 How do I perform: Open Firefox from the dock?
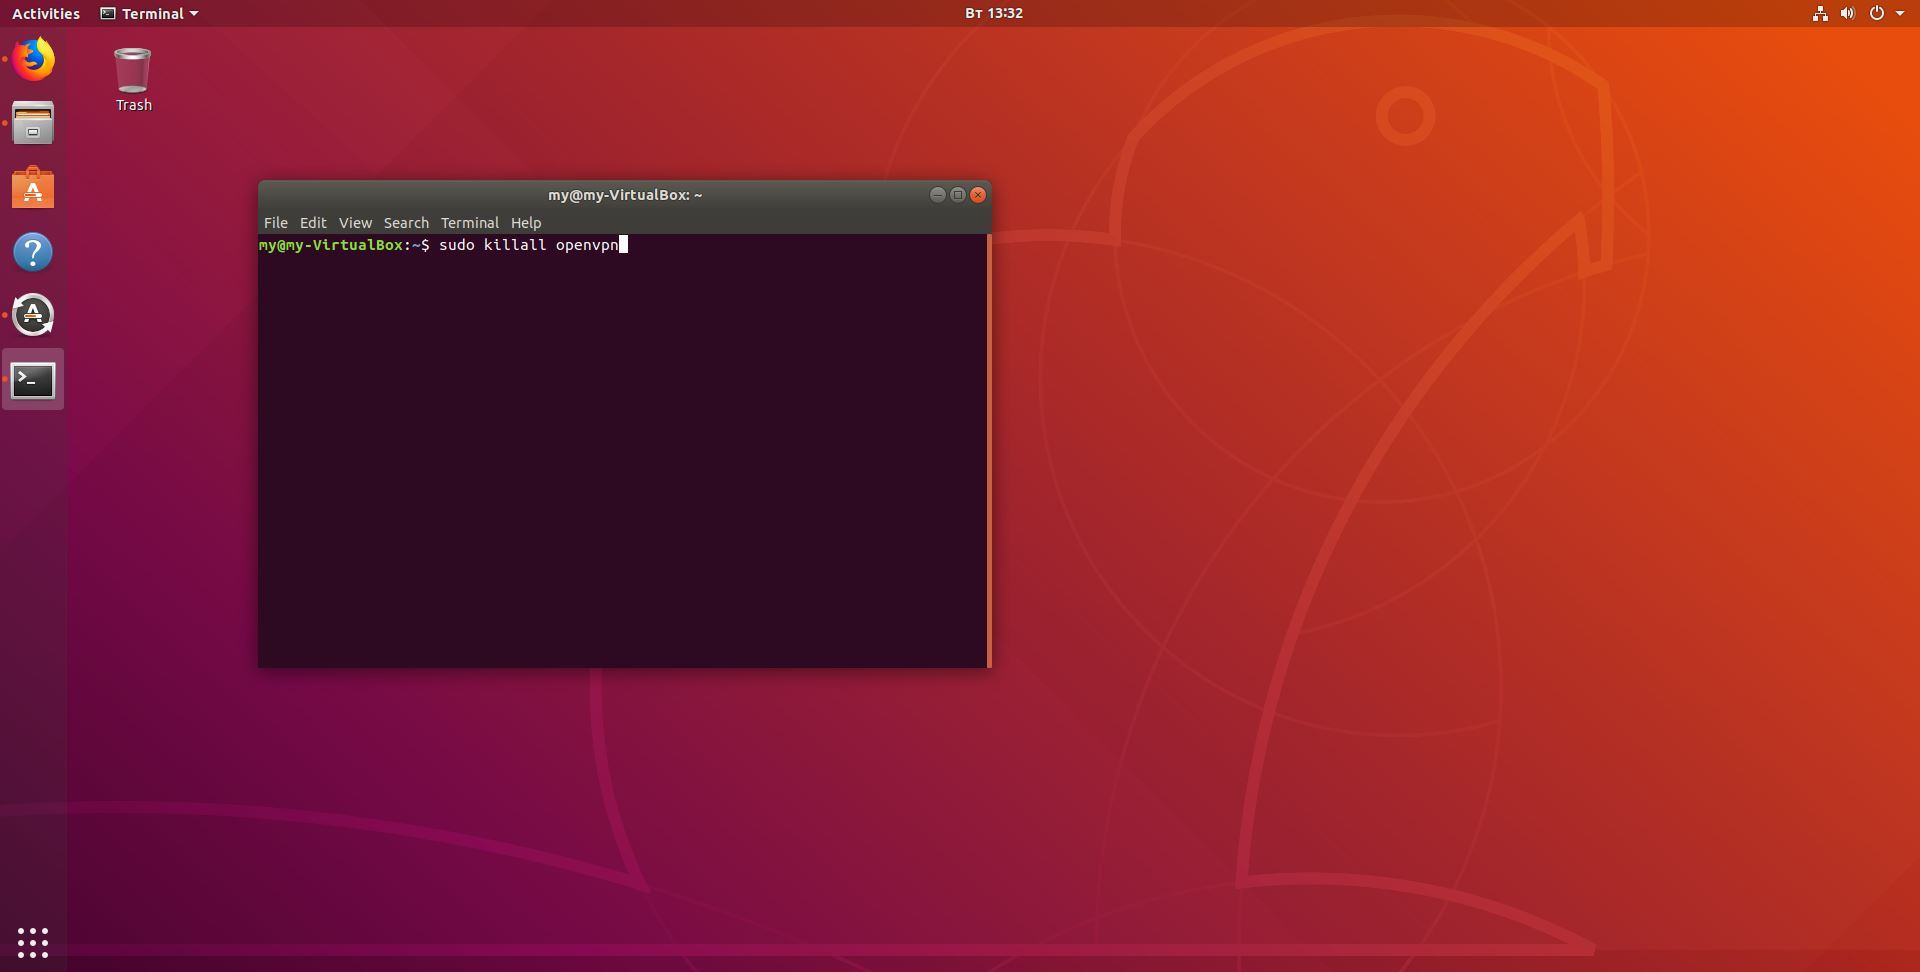[33, 59]
